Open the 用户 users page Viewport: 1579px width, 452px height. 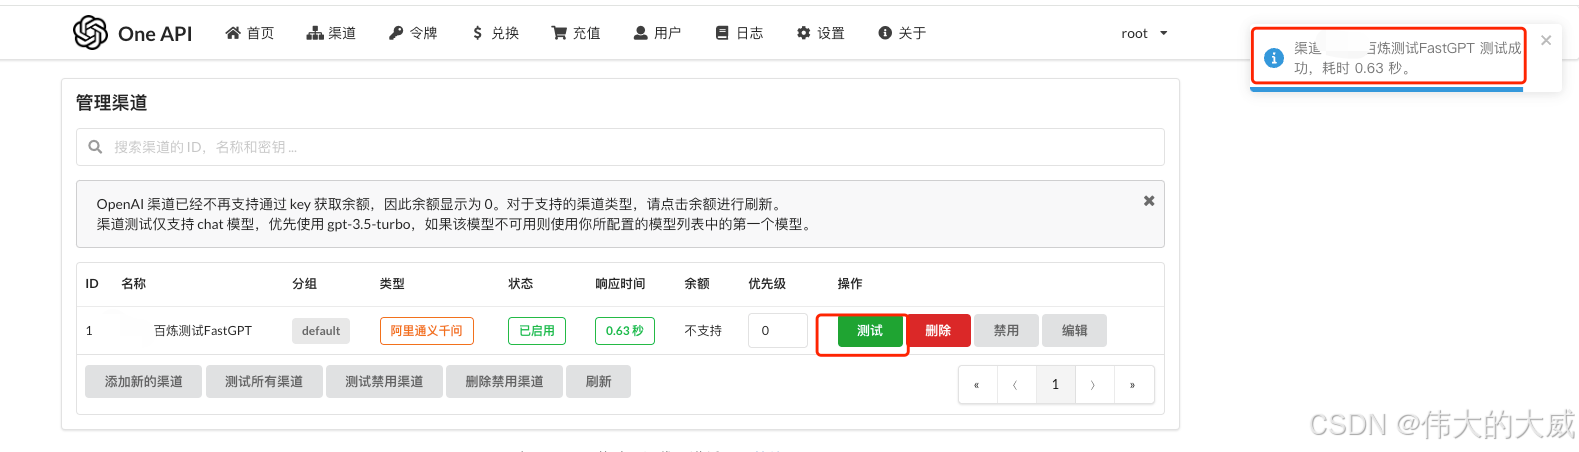point(657,33)
